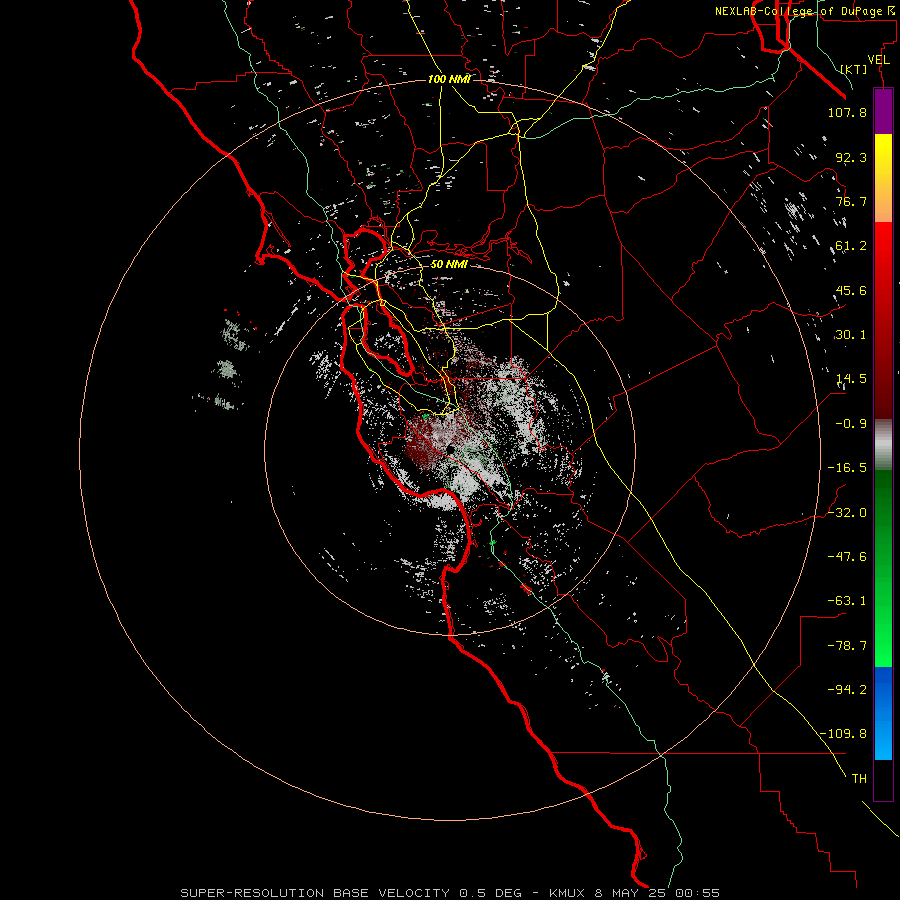Click the gray near-zero segment of color bar
Screen dimensions: 900x900
coord(883,445)
